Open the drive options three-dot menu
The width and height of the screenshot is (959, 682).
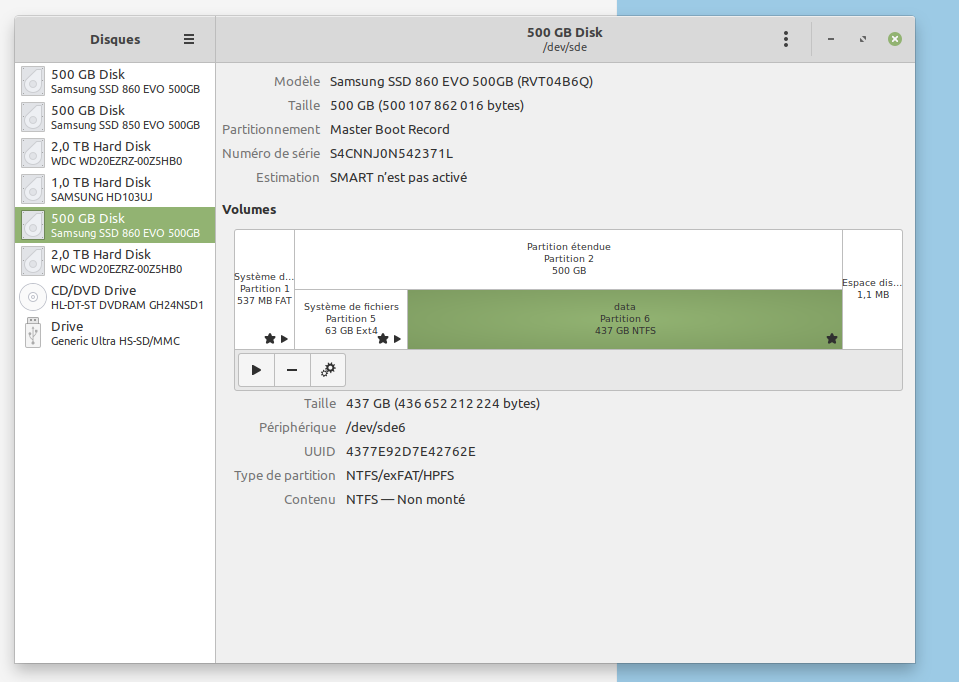786,39
